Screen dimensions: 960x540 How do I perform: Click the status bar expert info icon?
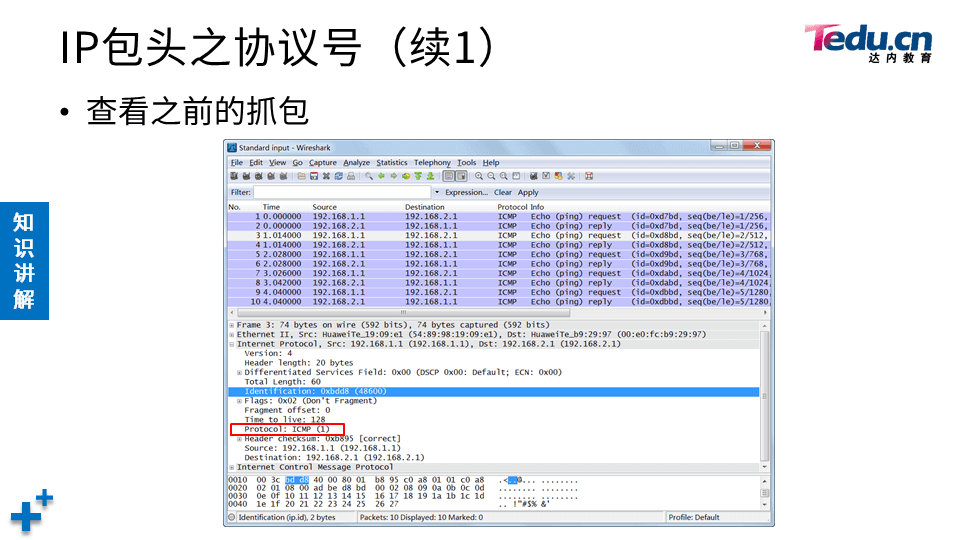[231, 517]
